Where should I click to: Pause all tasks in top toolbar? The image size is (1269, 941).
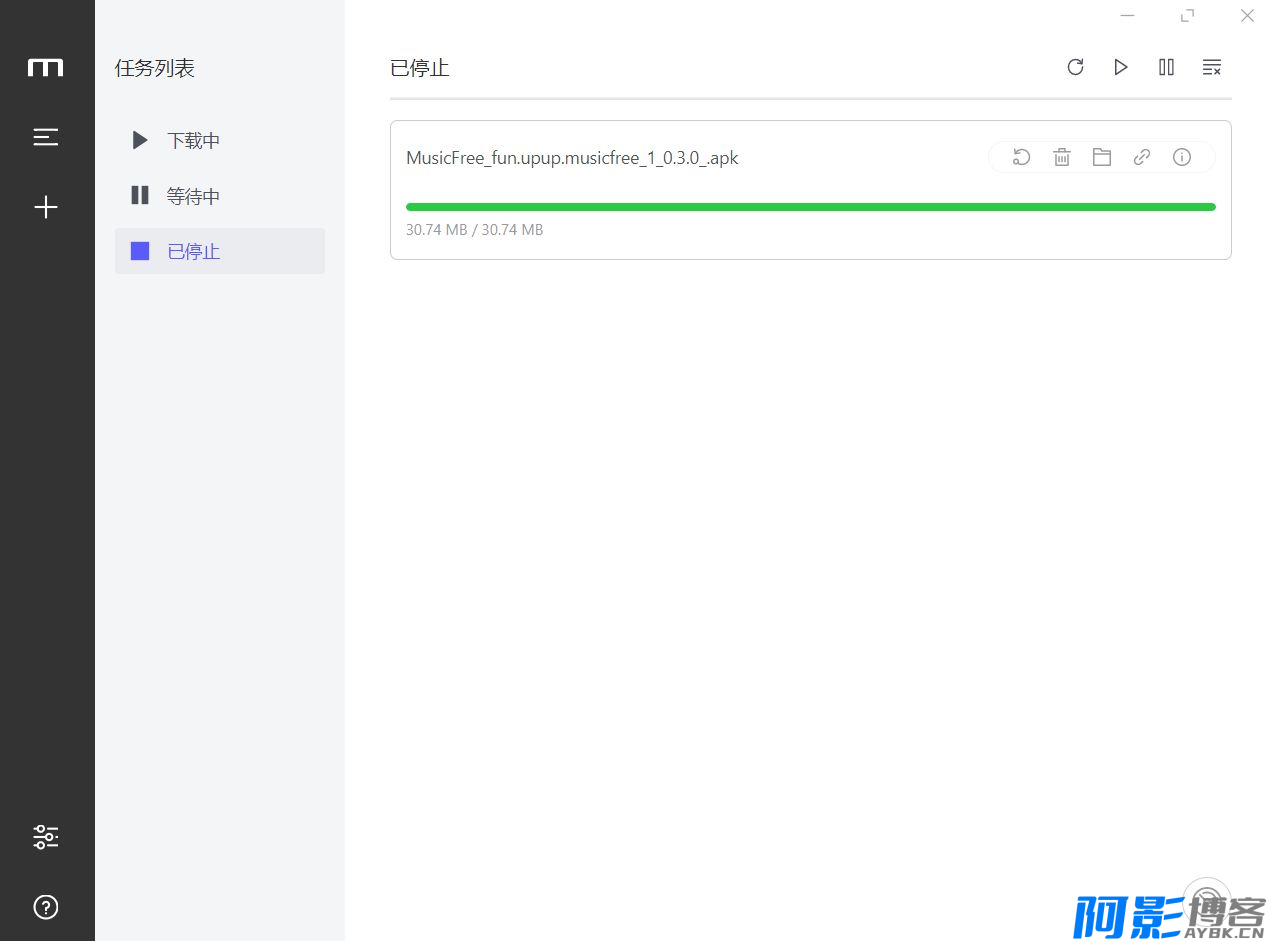(1166, 67)
